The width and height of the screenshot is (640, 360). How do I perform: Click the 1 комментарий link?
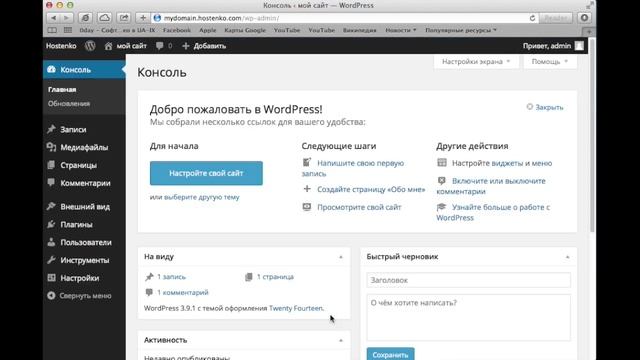183,293
